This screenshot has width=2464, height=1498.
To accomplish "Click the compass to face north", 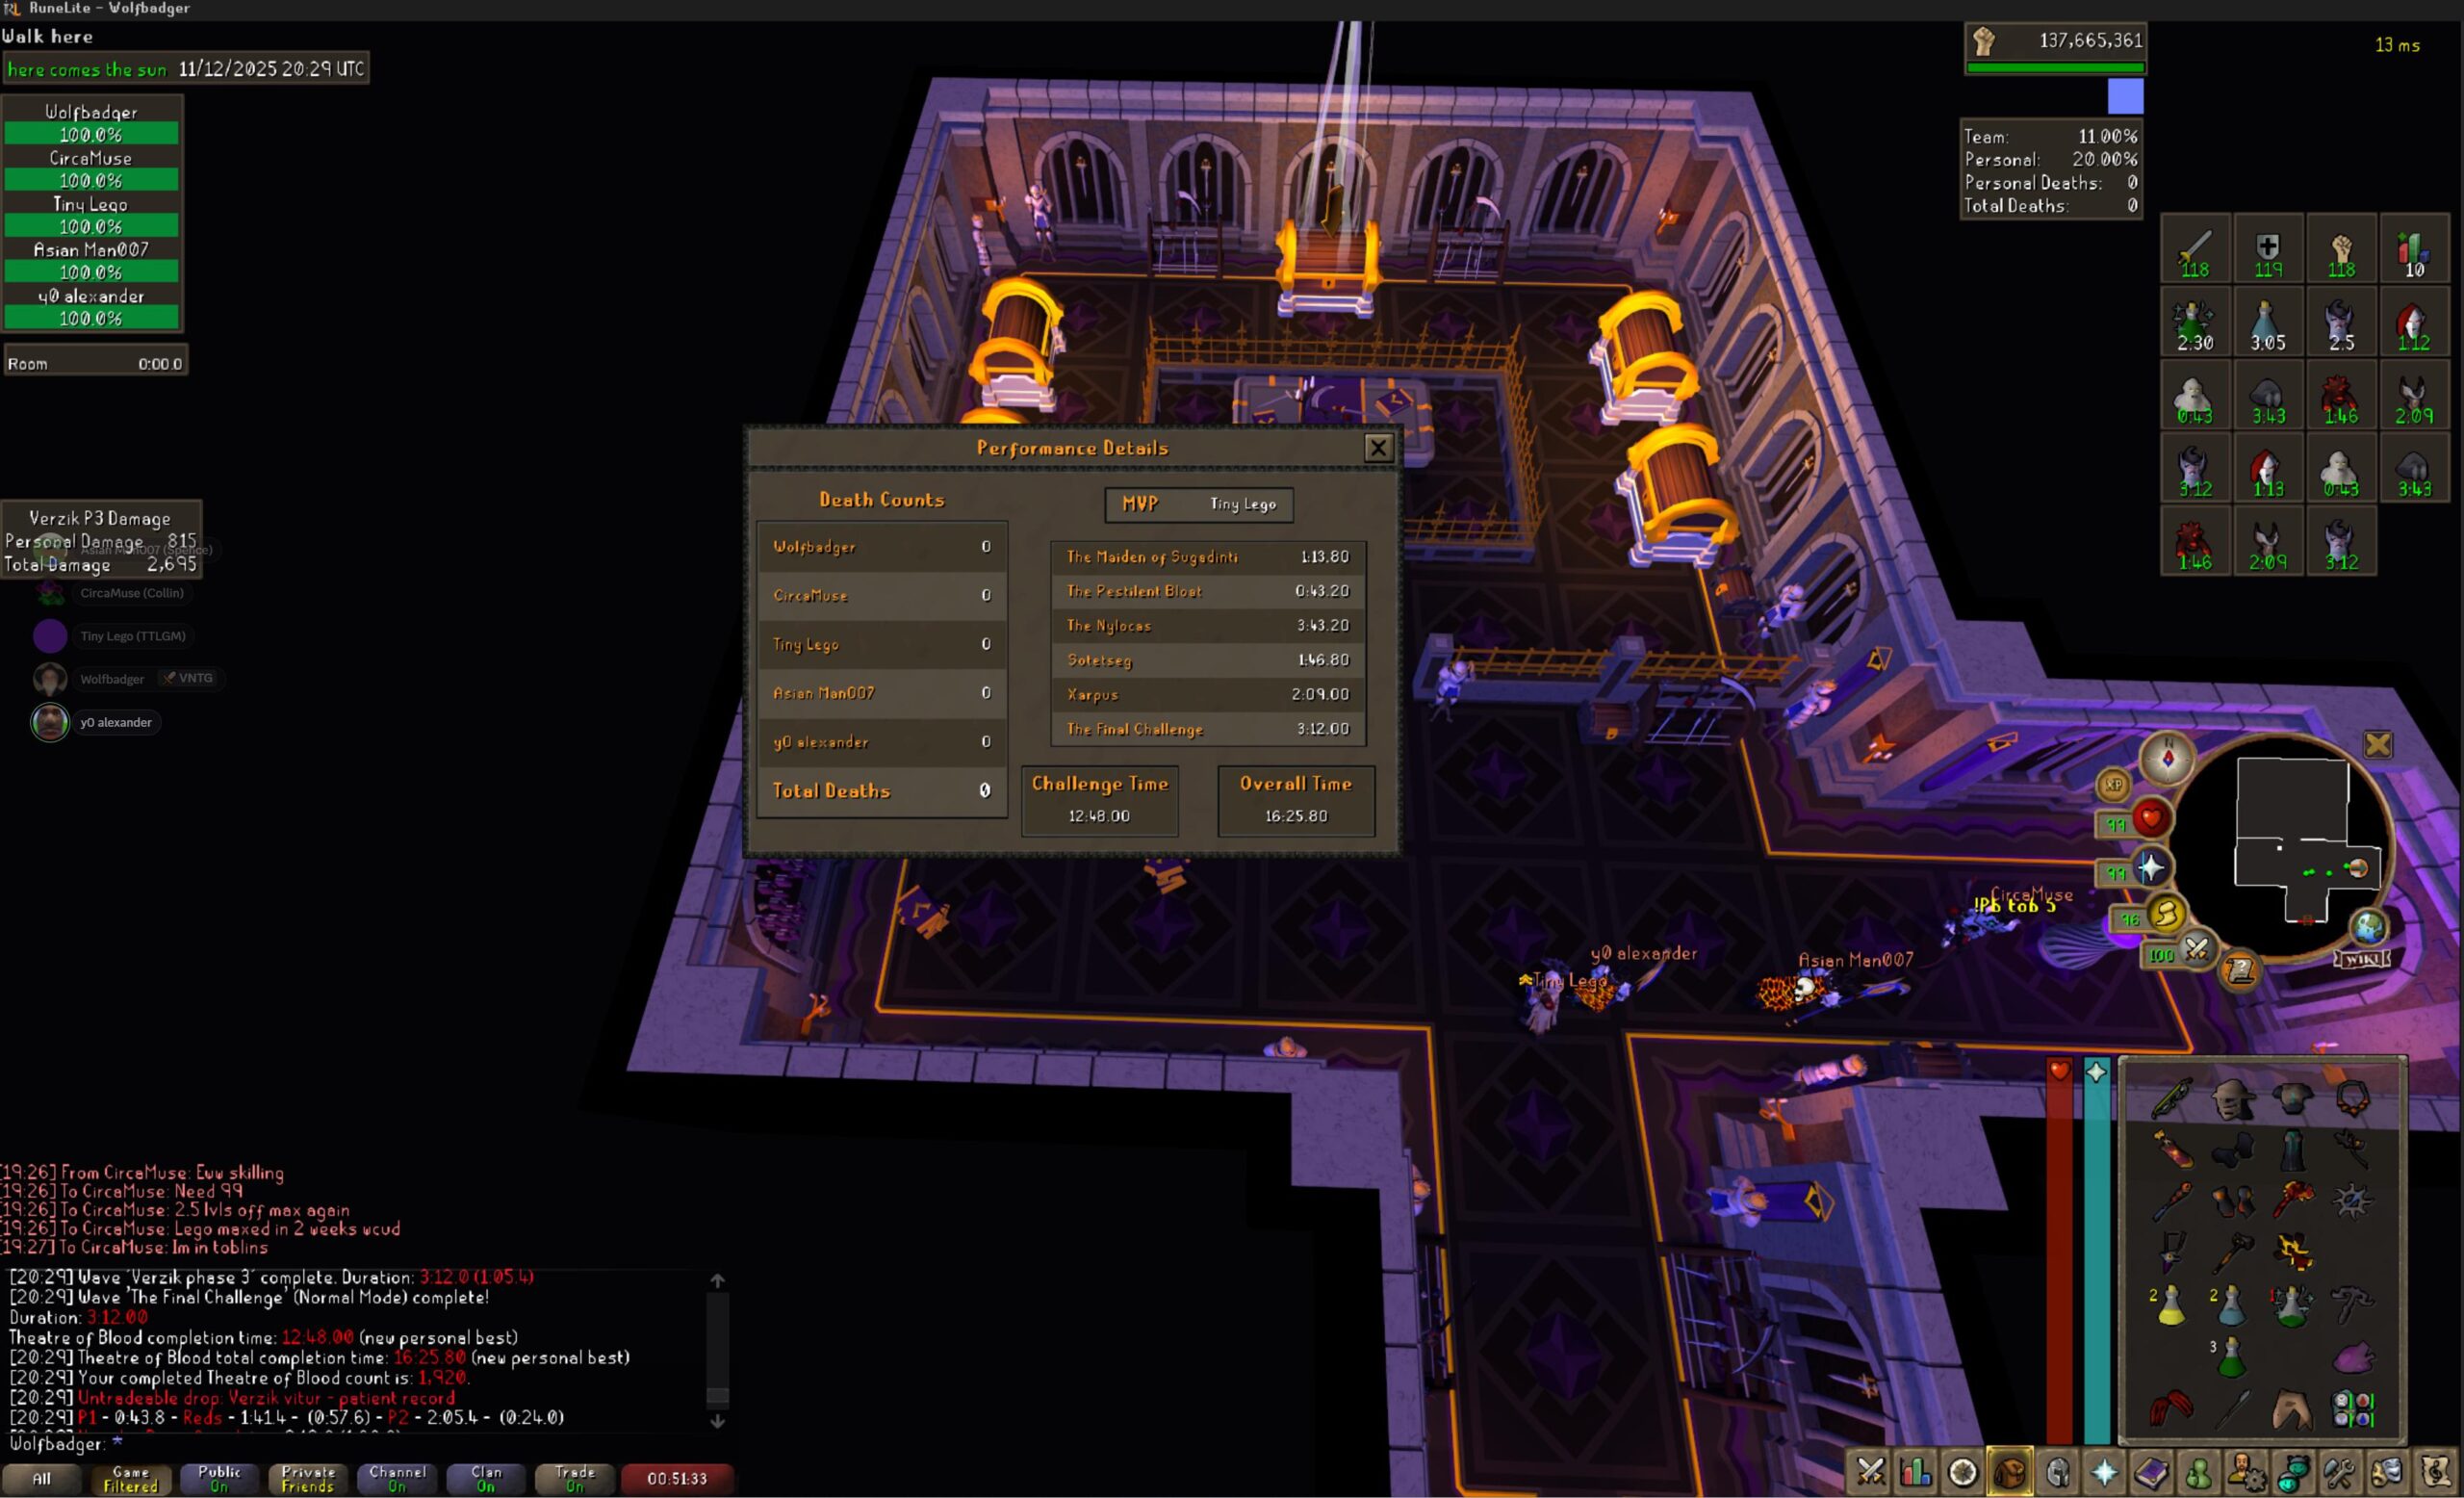I will click(2167, 759).
